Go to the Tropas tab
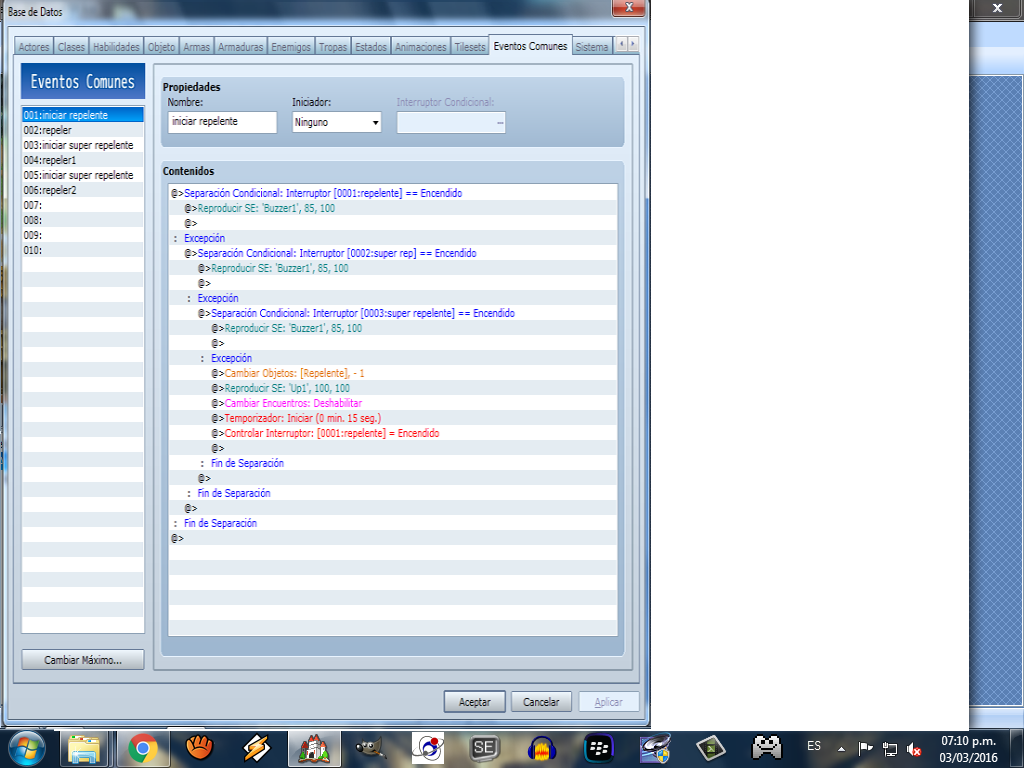Viewport: 1024px width, 768px height. pyautogui.click(x=333, y=47)
